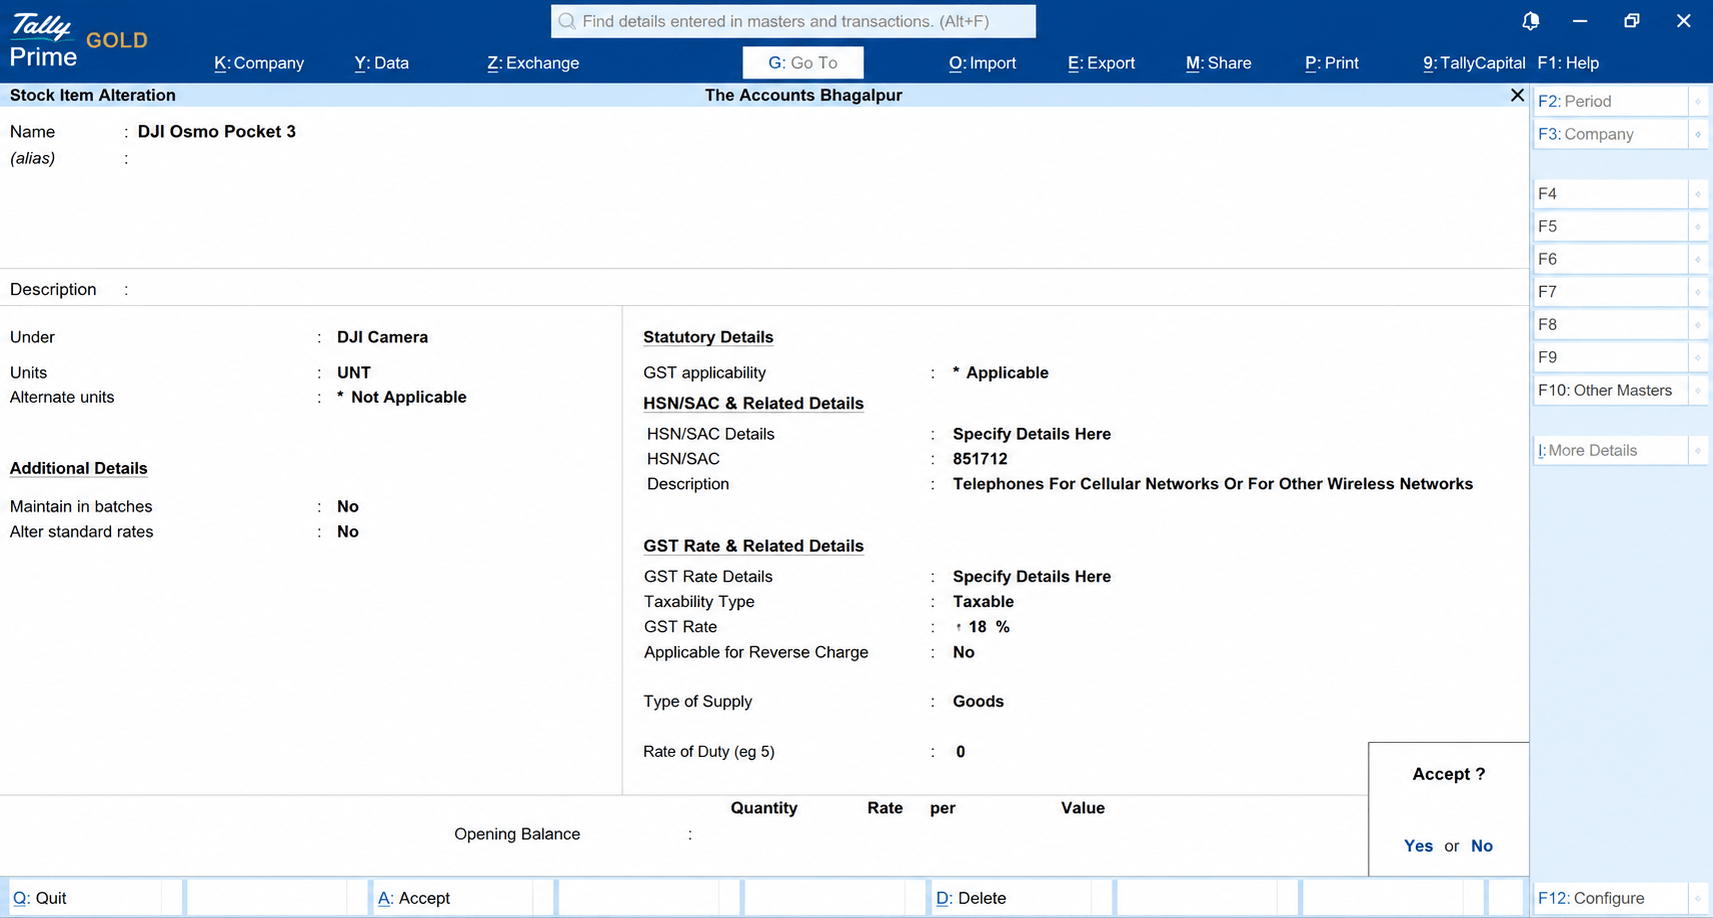The height and width of the screenshot is (918, 1713).
Task: Click the Additional Details heading
Action: pos(78,469)
